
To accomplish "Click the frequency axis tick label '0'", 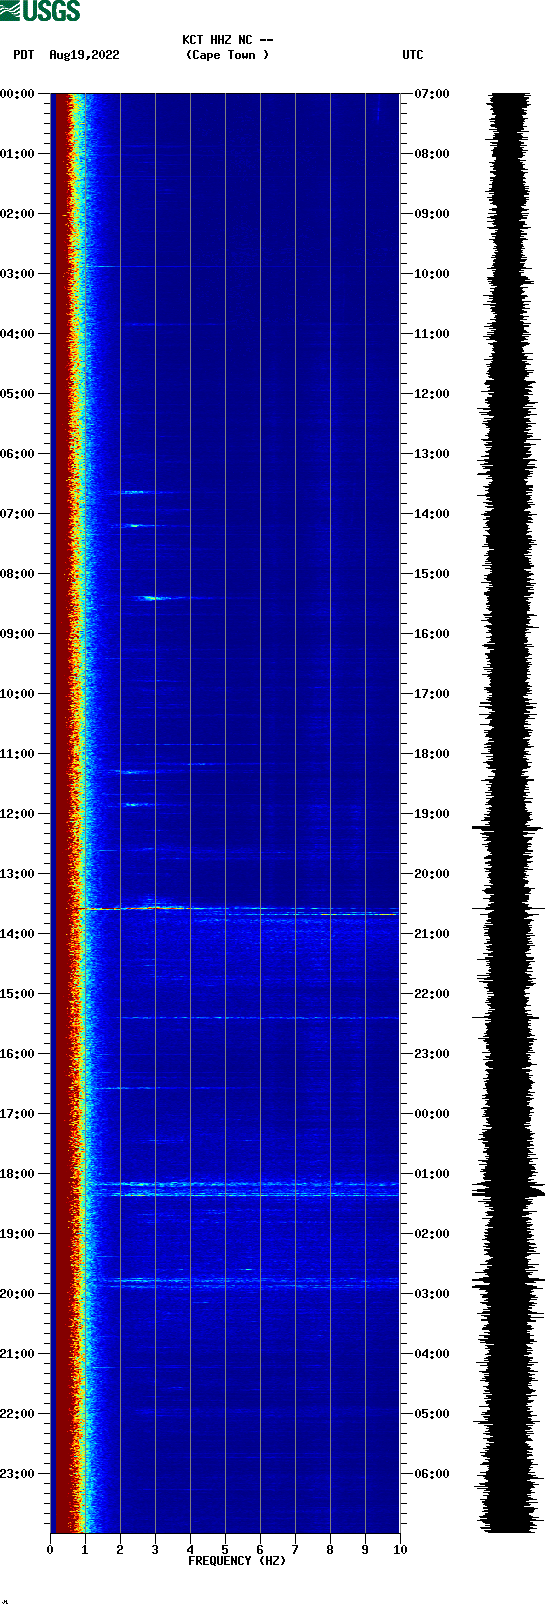I will (50, 1550).
